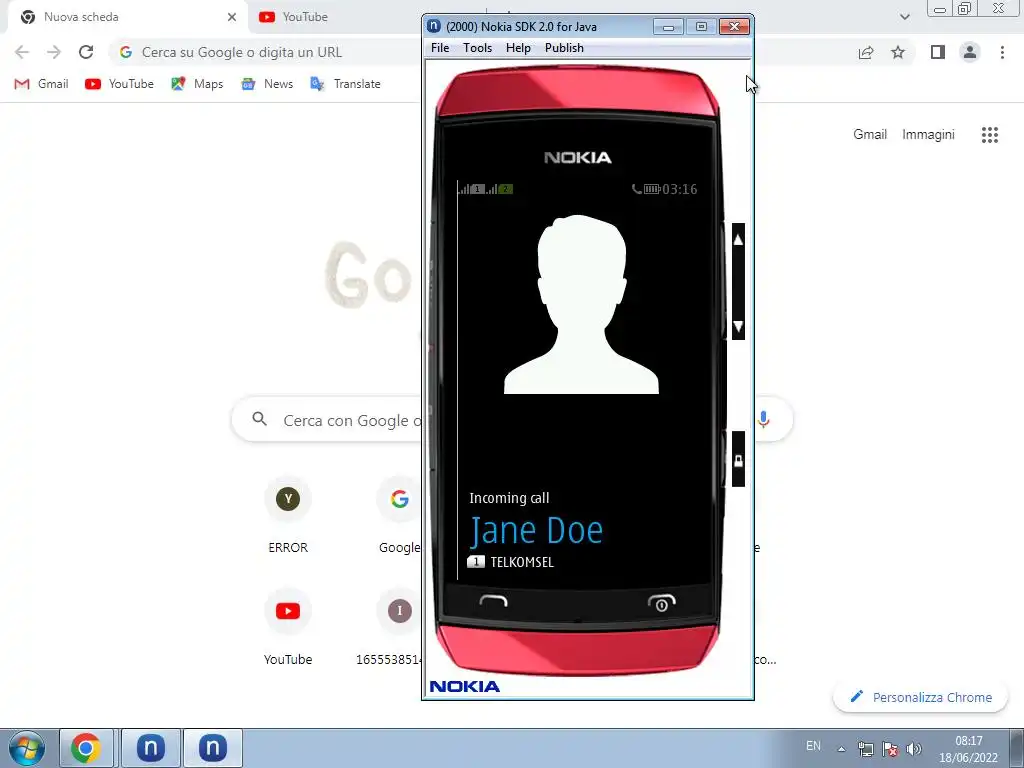Open YouTube bookmark in bookmarks bar
This screenshot has width=1024, height=768.
coord(120,84)
